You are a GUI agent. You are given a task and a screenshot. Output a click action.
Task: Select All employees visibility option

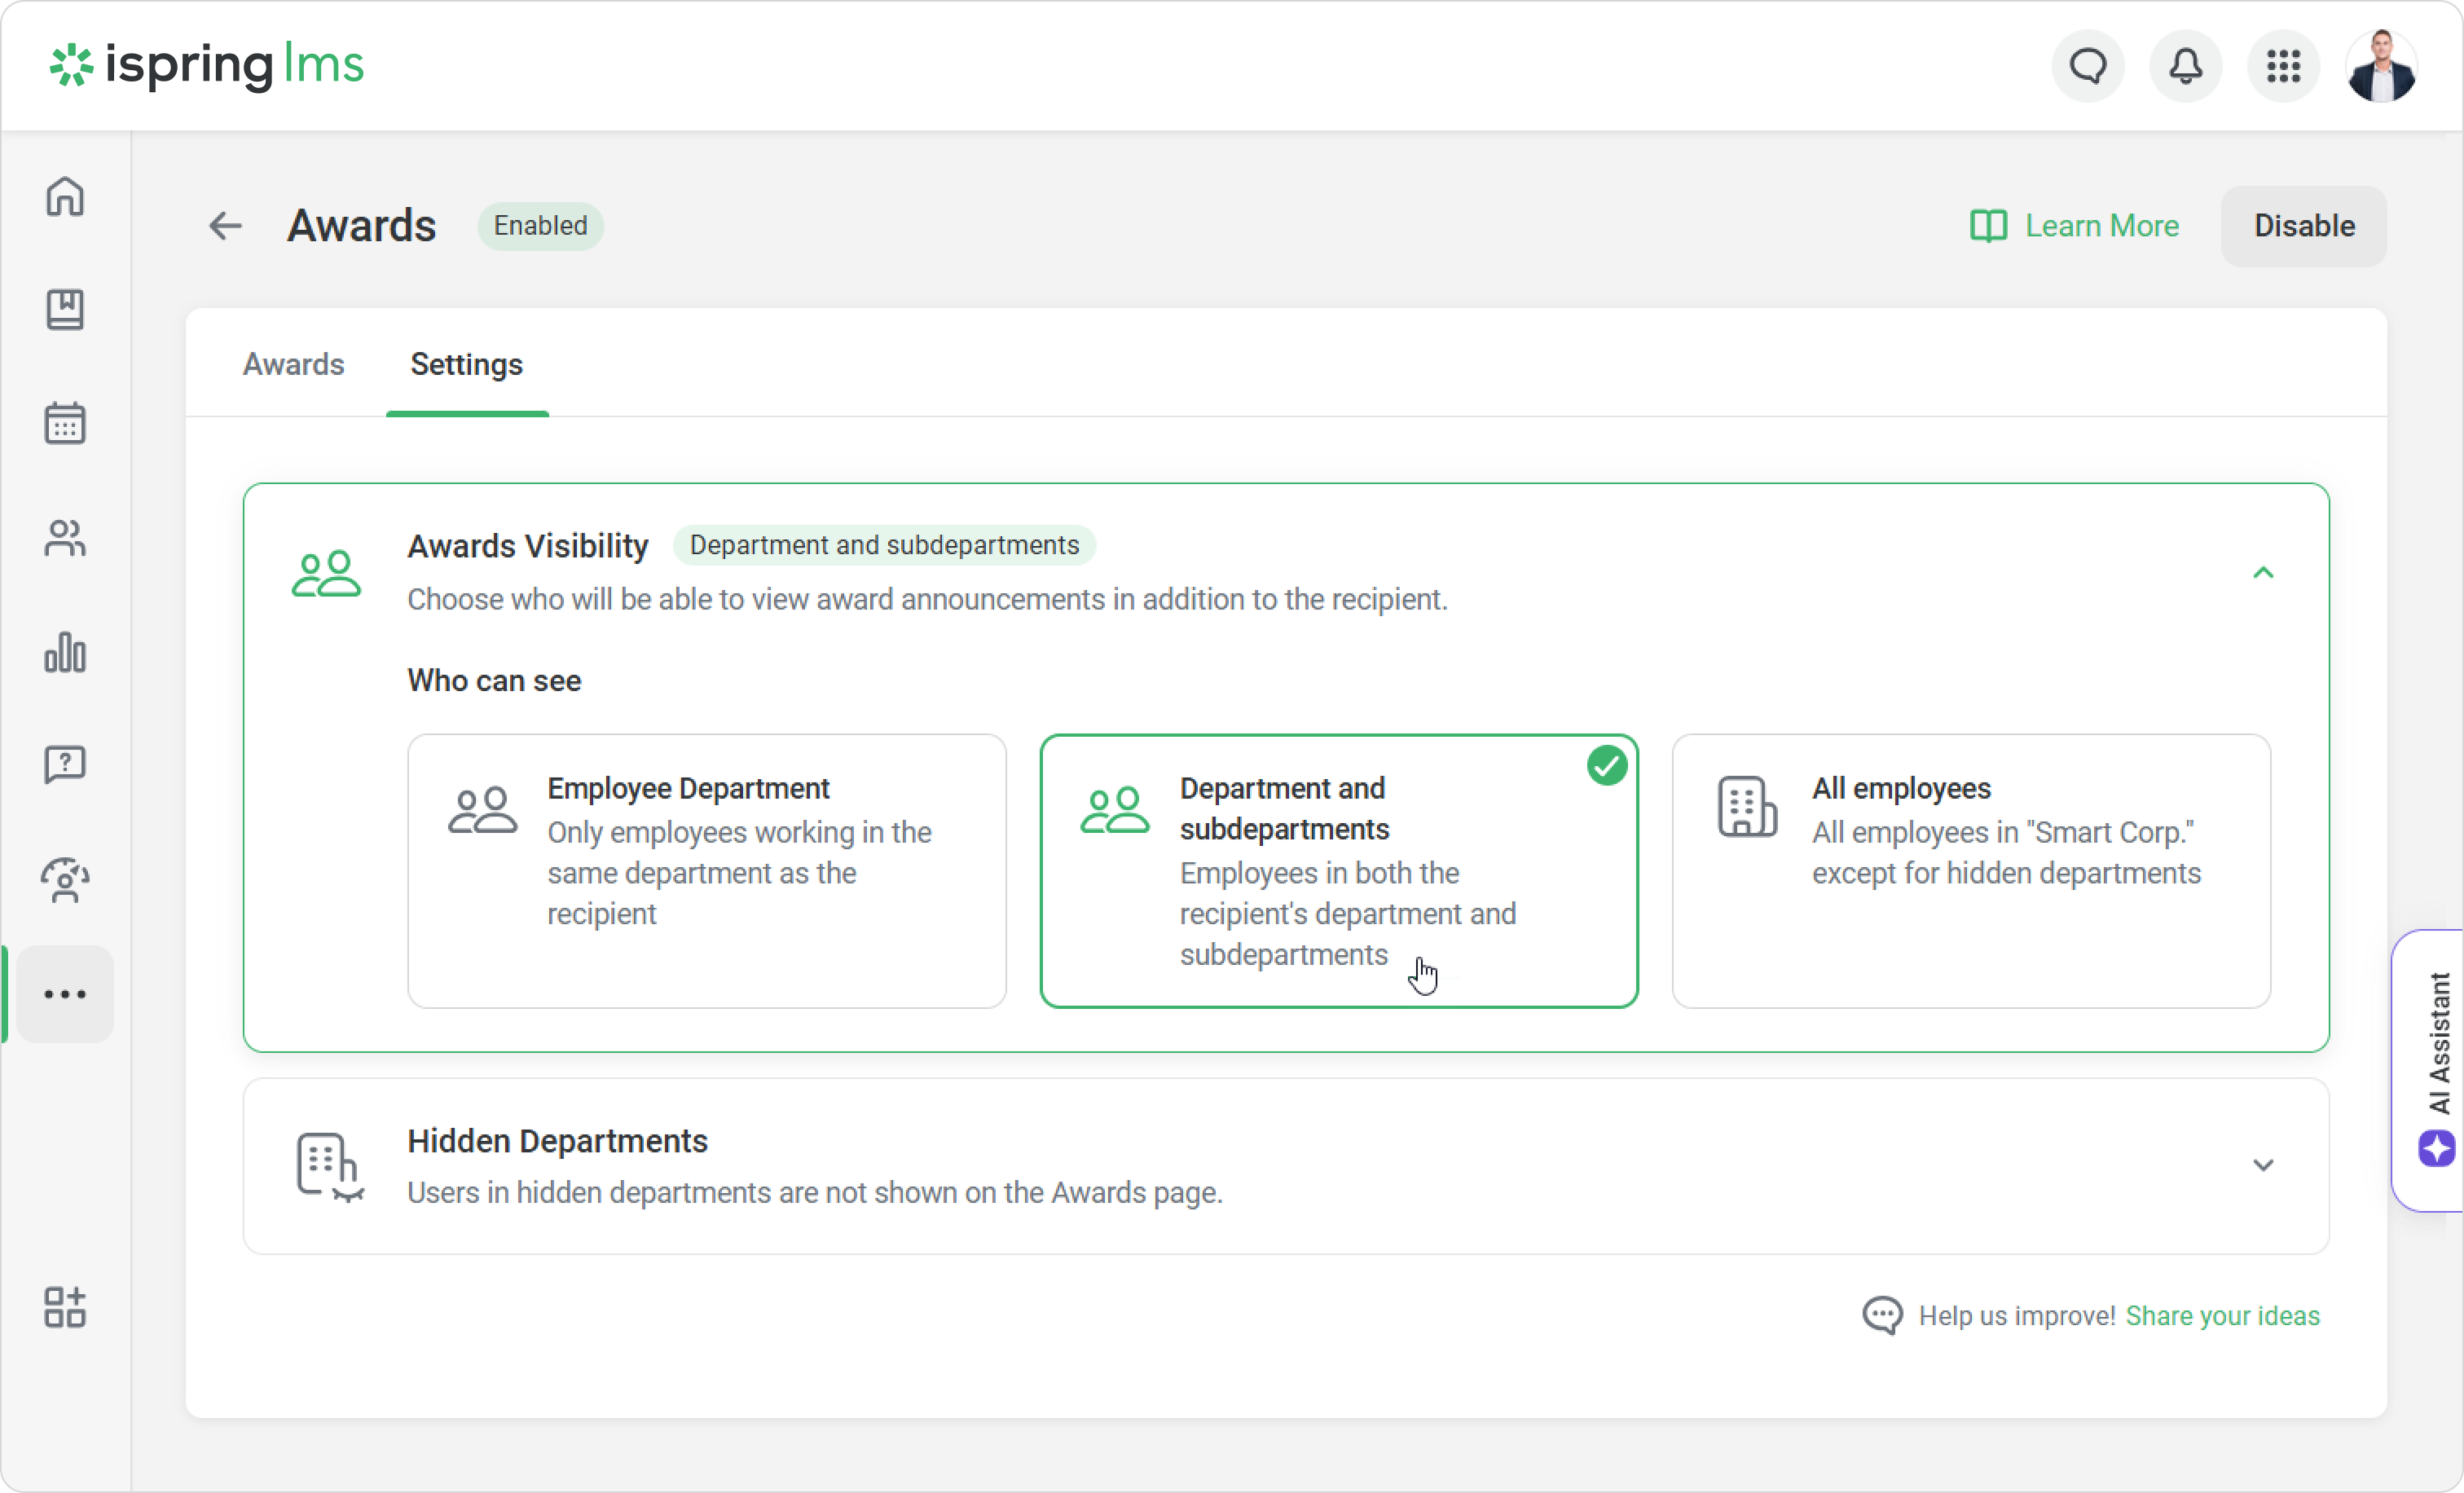(1970, 870)
